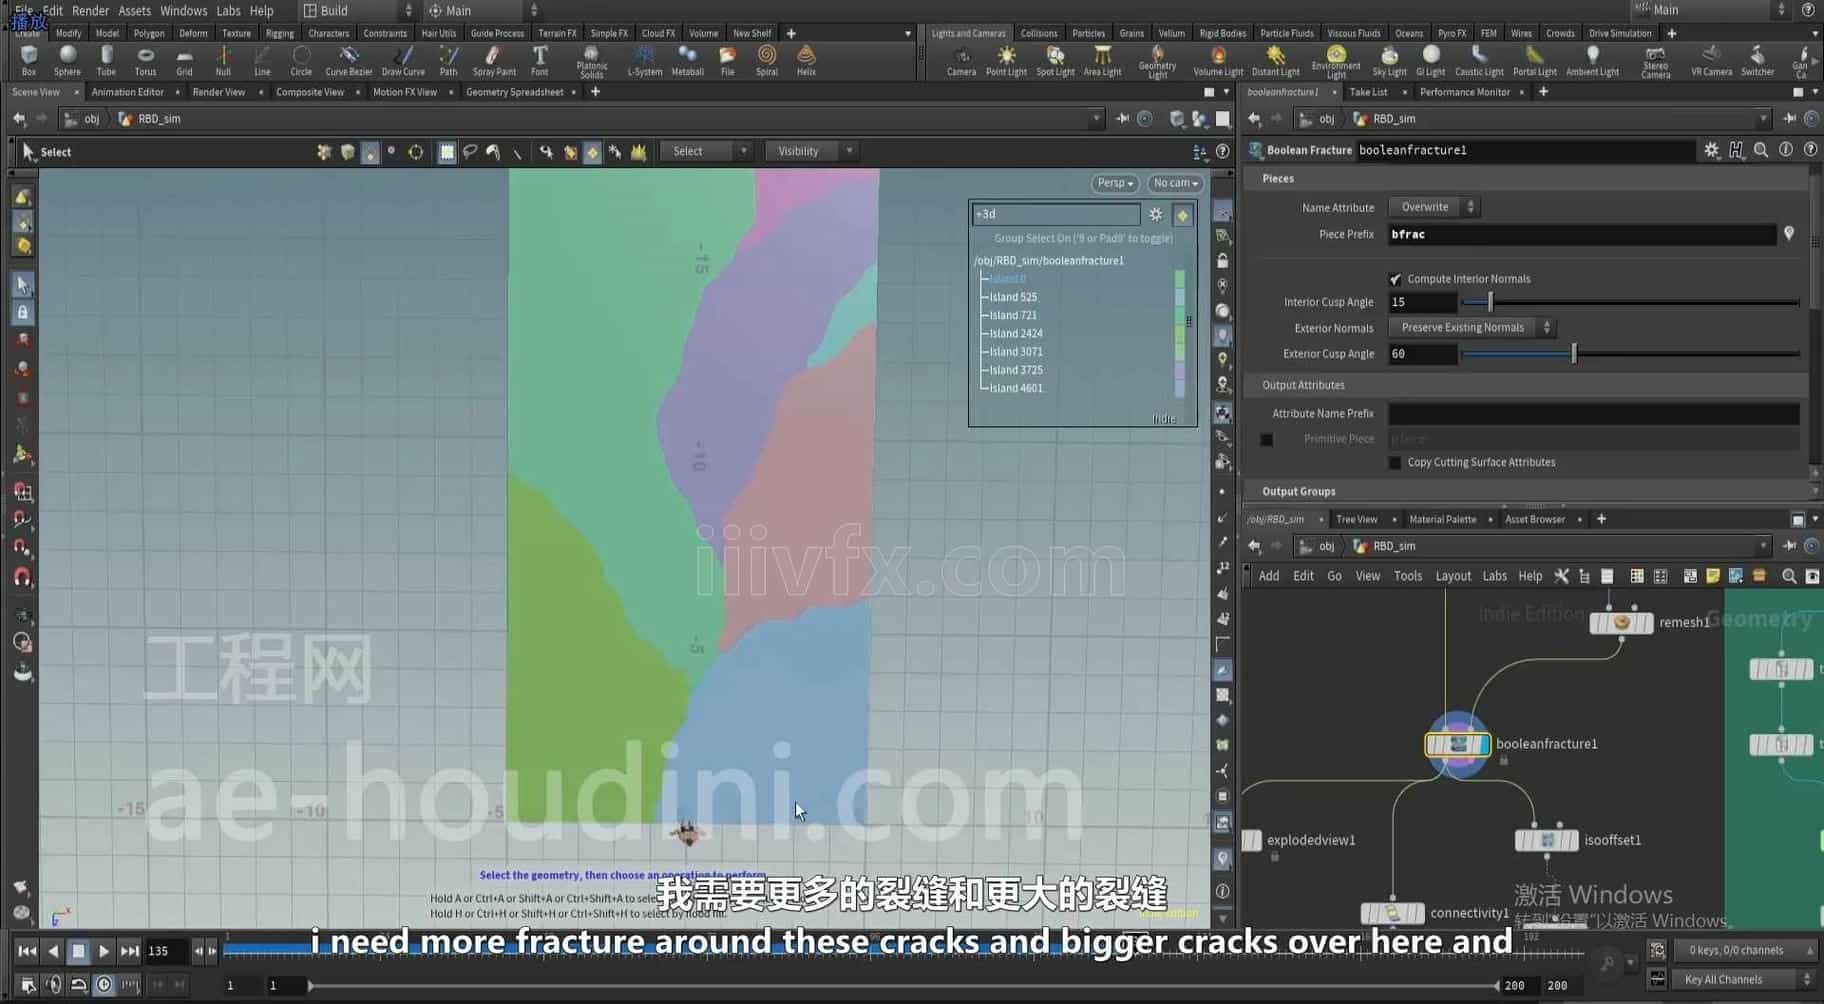
Task: Click the remesh1 node icon
Action: point(1621,622)
